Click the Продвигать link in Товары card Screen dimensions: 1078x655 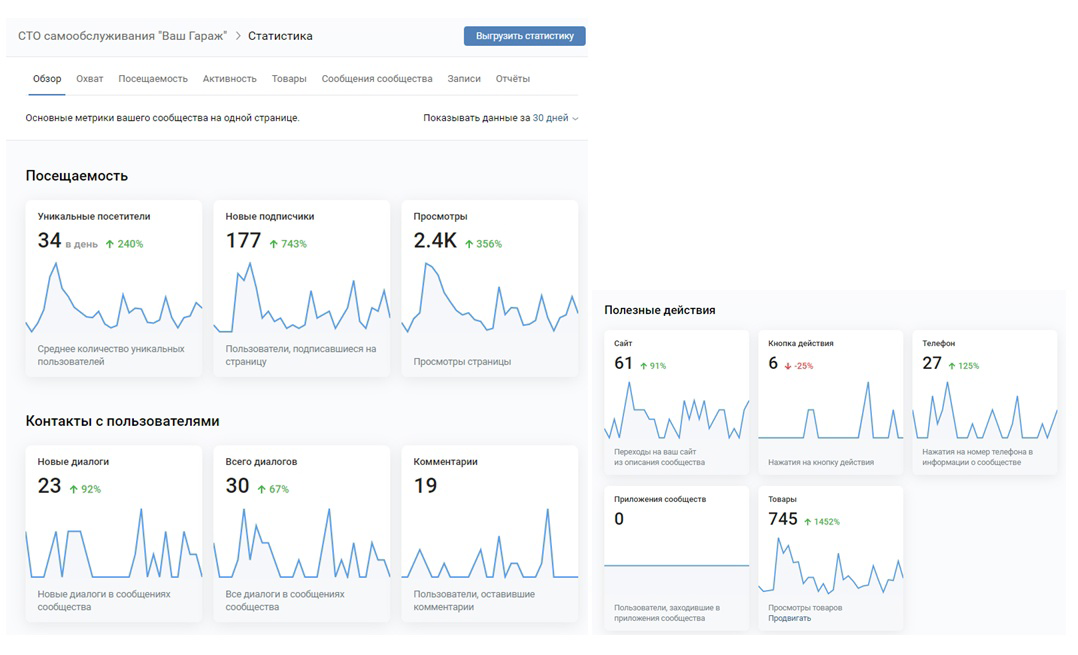(789, 618)
